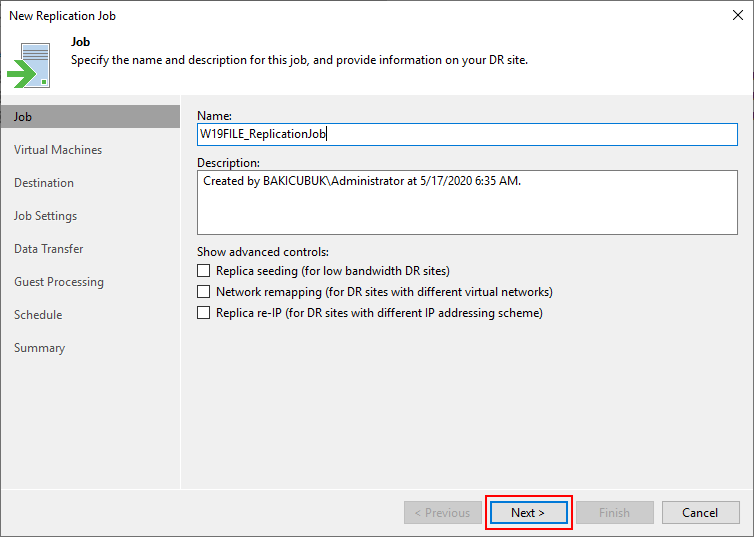Screen dimensions: 754x537
Task: Select the Data Transfer step
Action: pos(49,249)
